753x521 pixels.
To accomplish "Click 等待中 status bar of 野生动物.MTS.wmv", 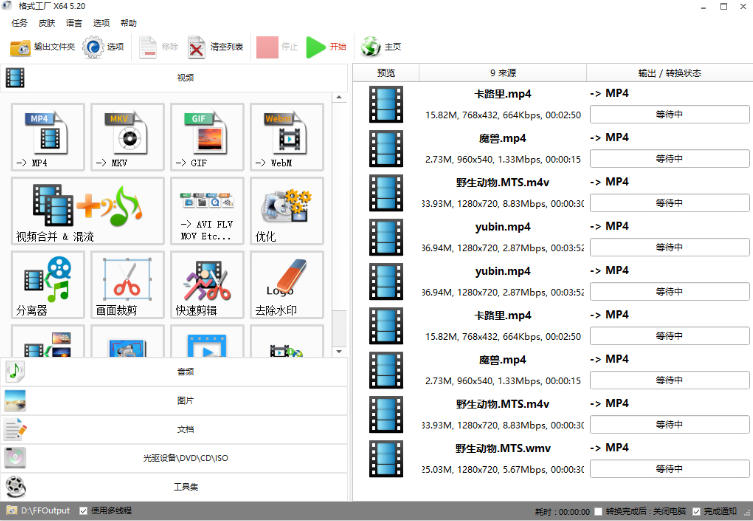I will 669,469.
